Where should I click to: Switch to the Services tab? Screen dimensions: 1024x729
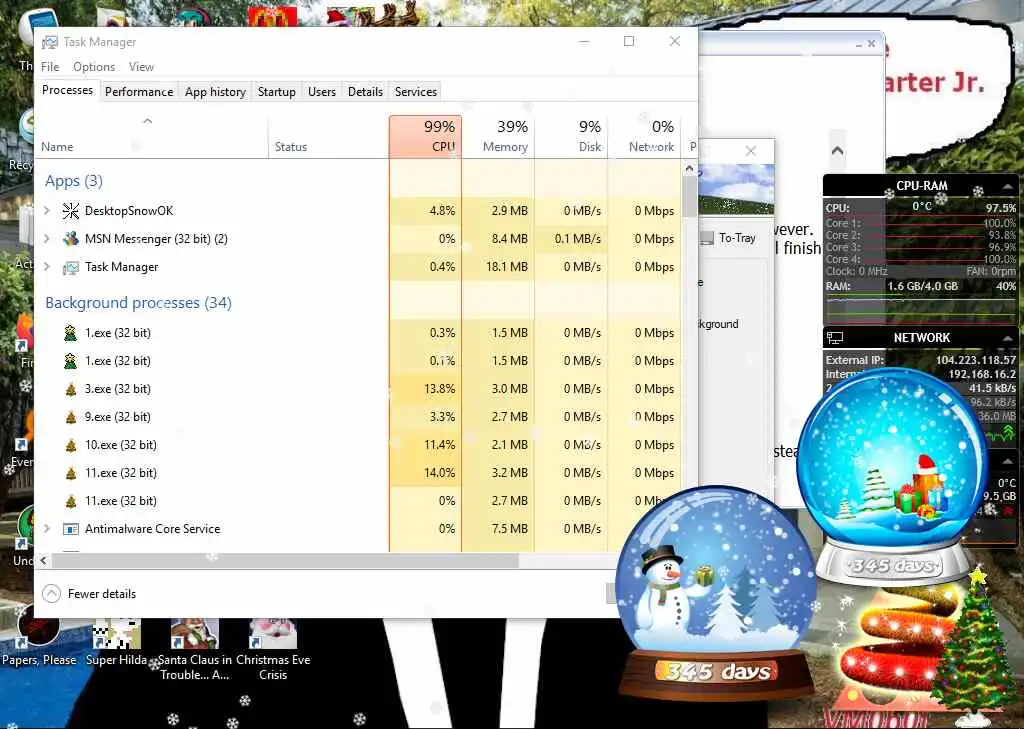point(416,92)
